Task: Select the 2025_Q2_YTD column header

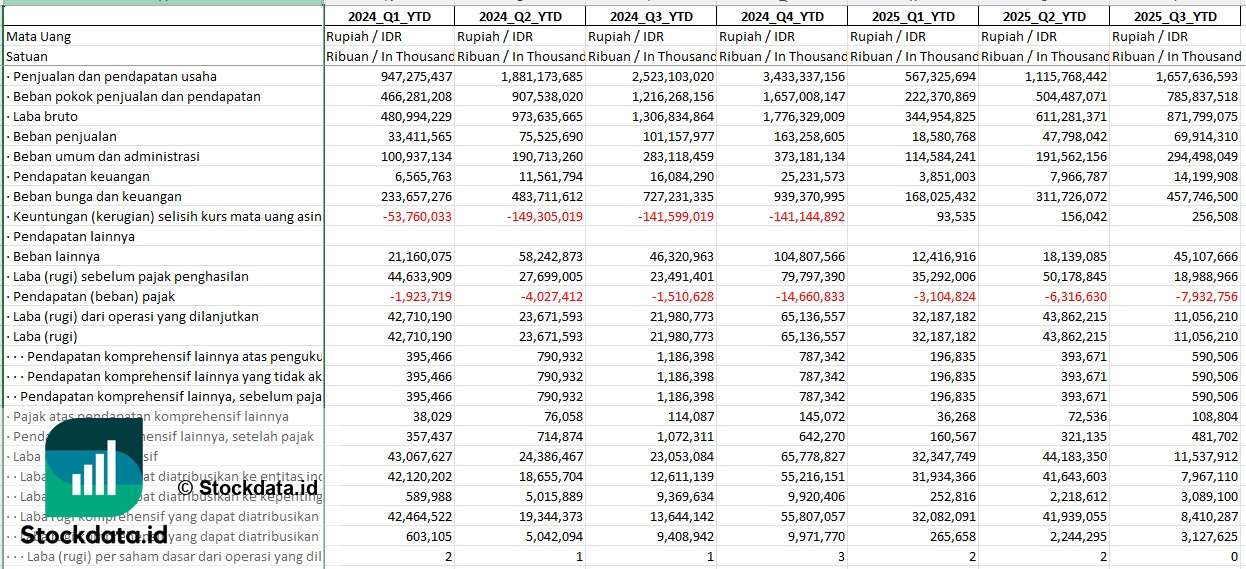Action: click(1044, 16)
